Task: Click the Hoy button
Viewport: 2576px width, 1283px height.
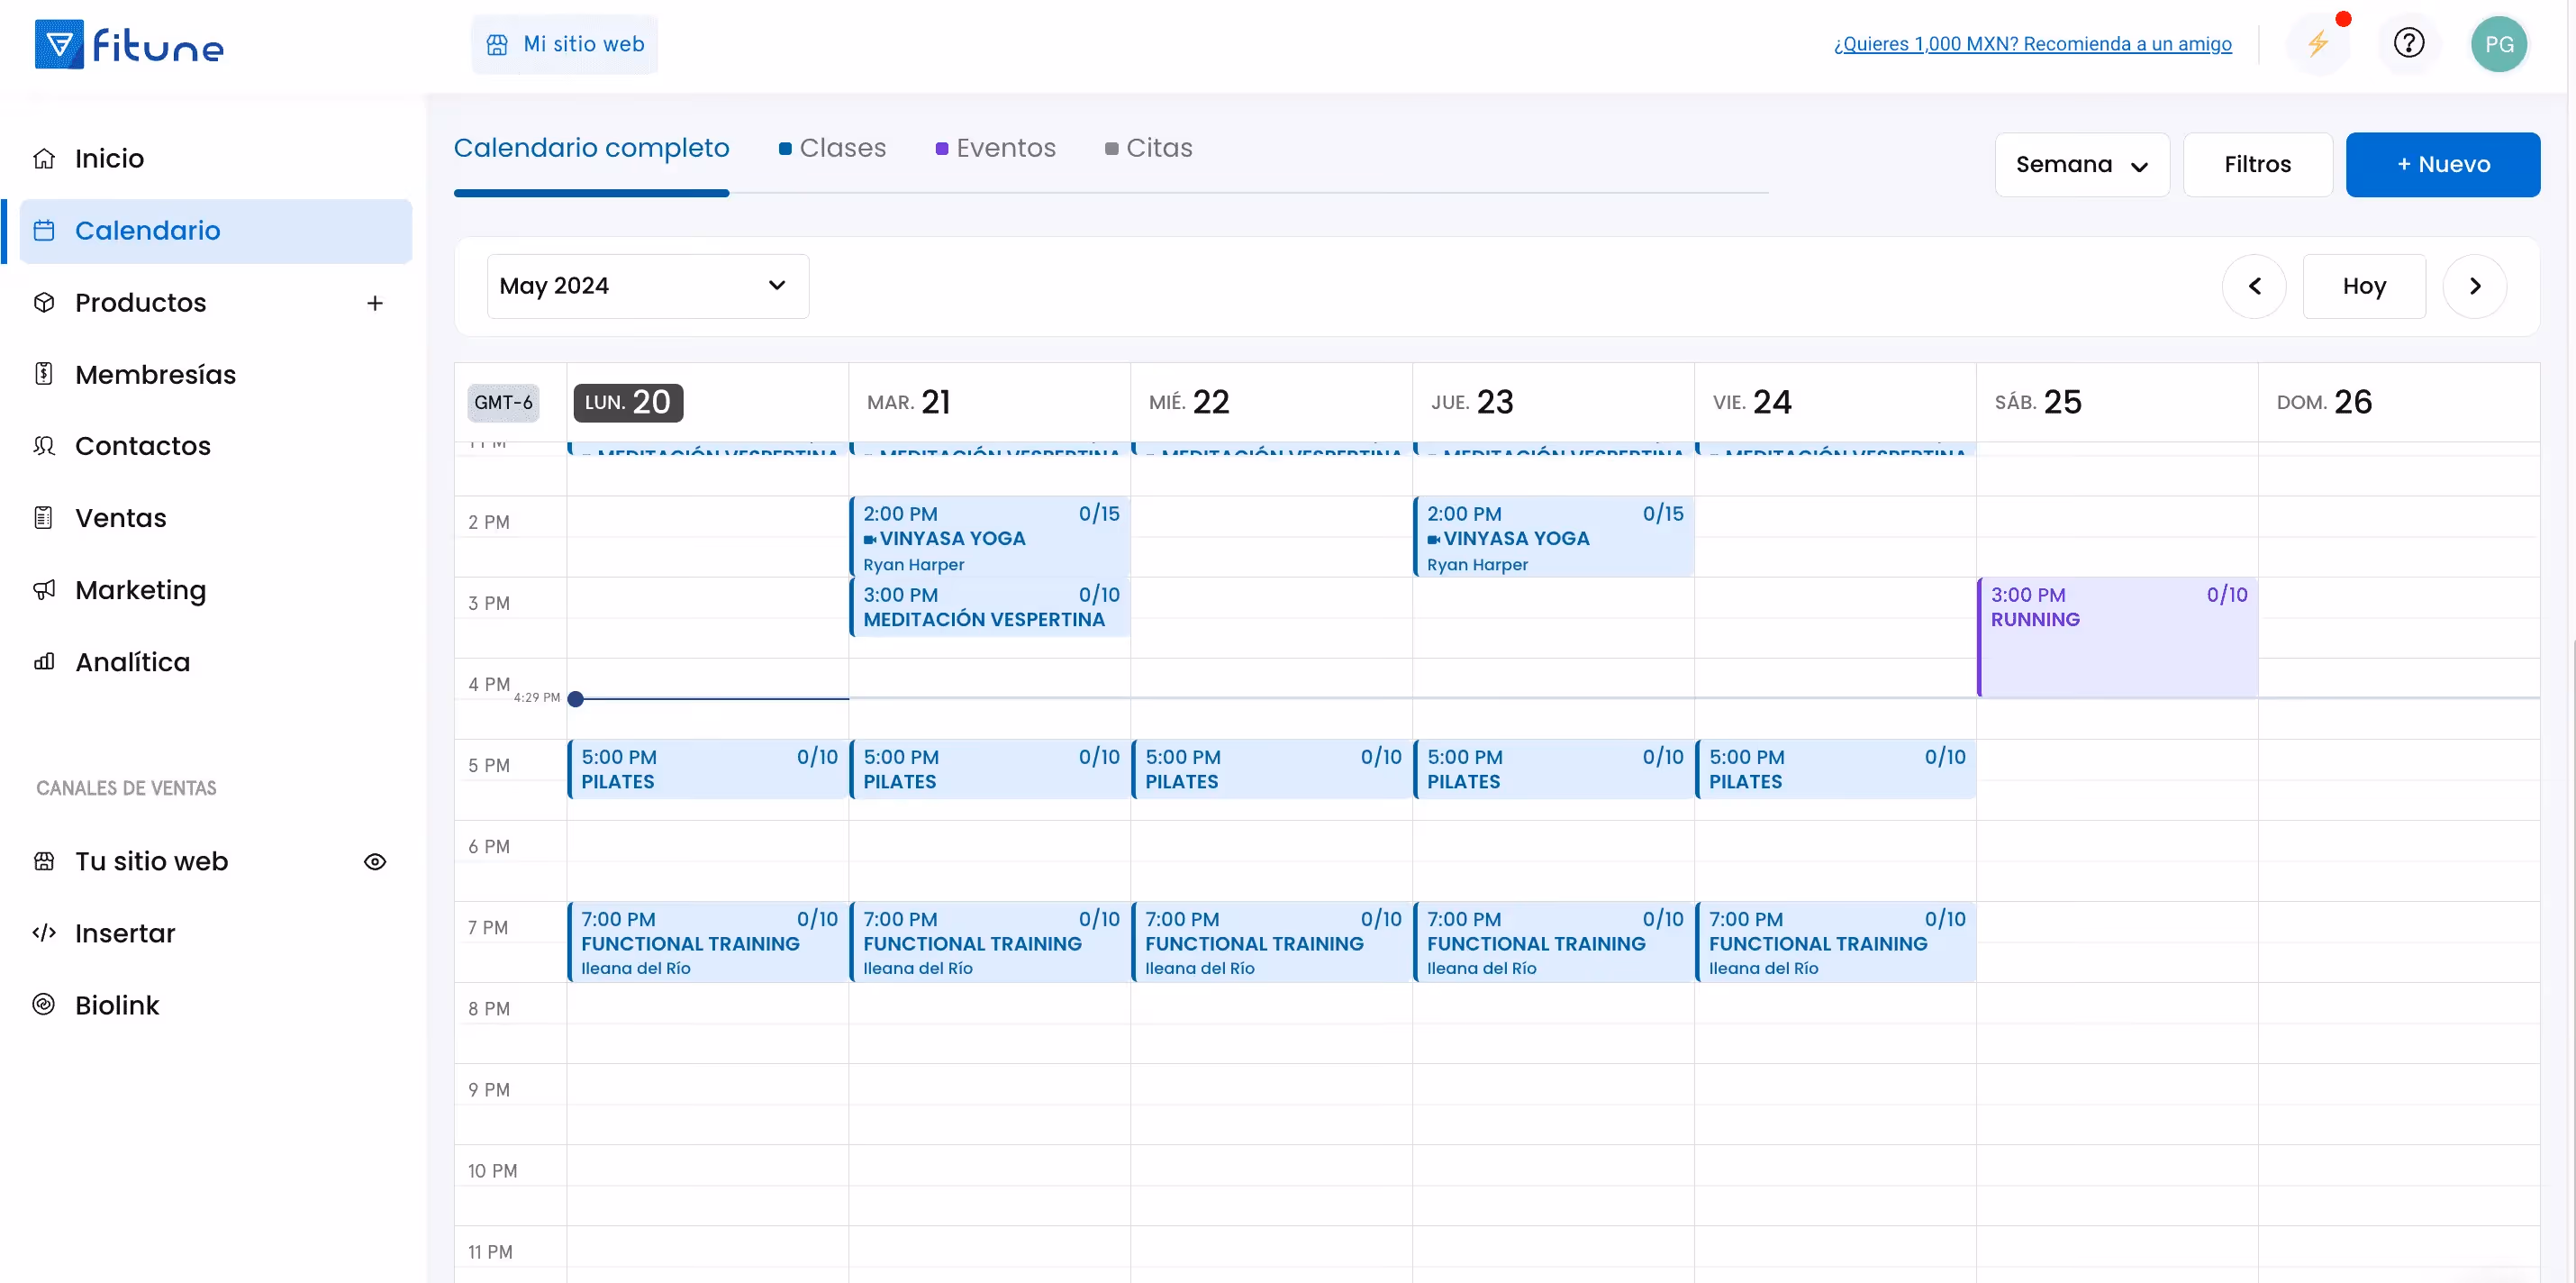Action: point(2364,286)
